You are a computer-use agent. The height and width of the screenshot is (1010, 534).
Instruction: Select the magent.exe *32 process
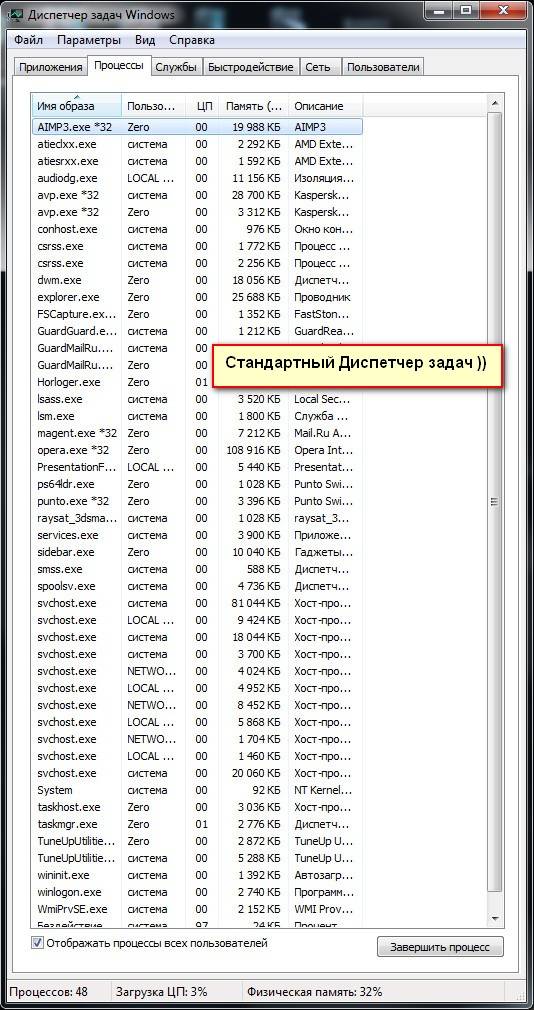point(197,433)
